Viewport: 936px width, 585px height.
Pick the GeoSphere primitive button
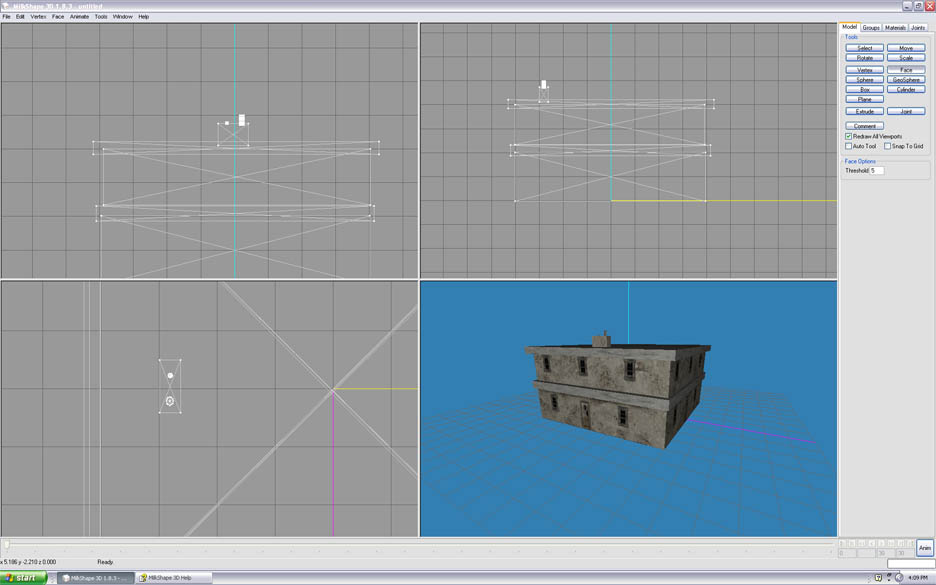tap(906, 79)
